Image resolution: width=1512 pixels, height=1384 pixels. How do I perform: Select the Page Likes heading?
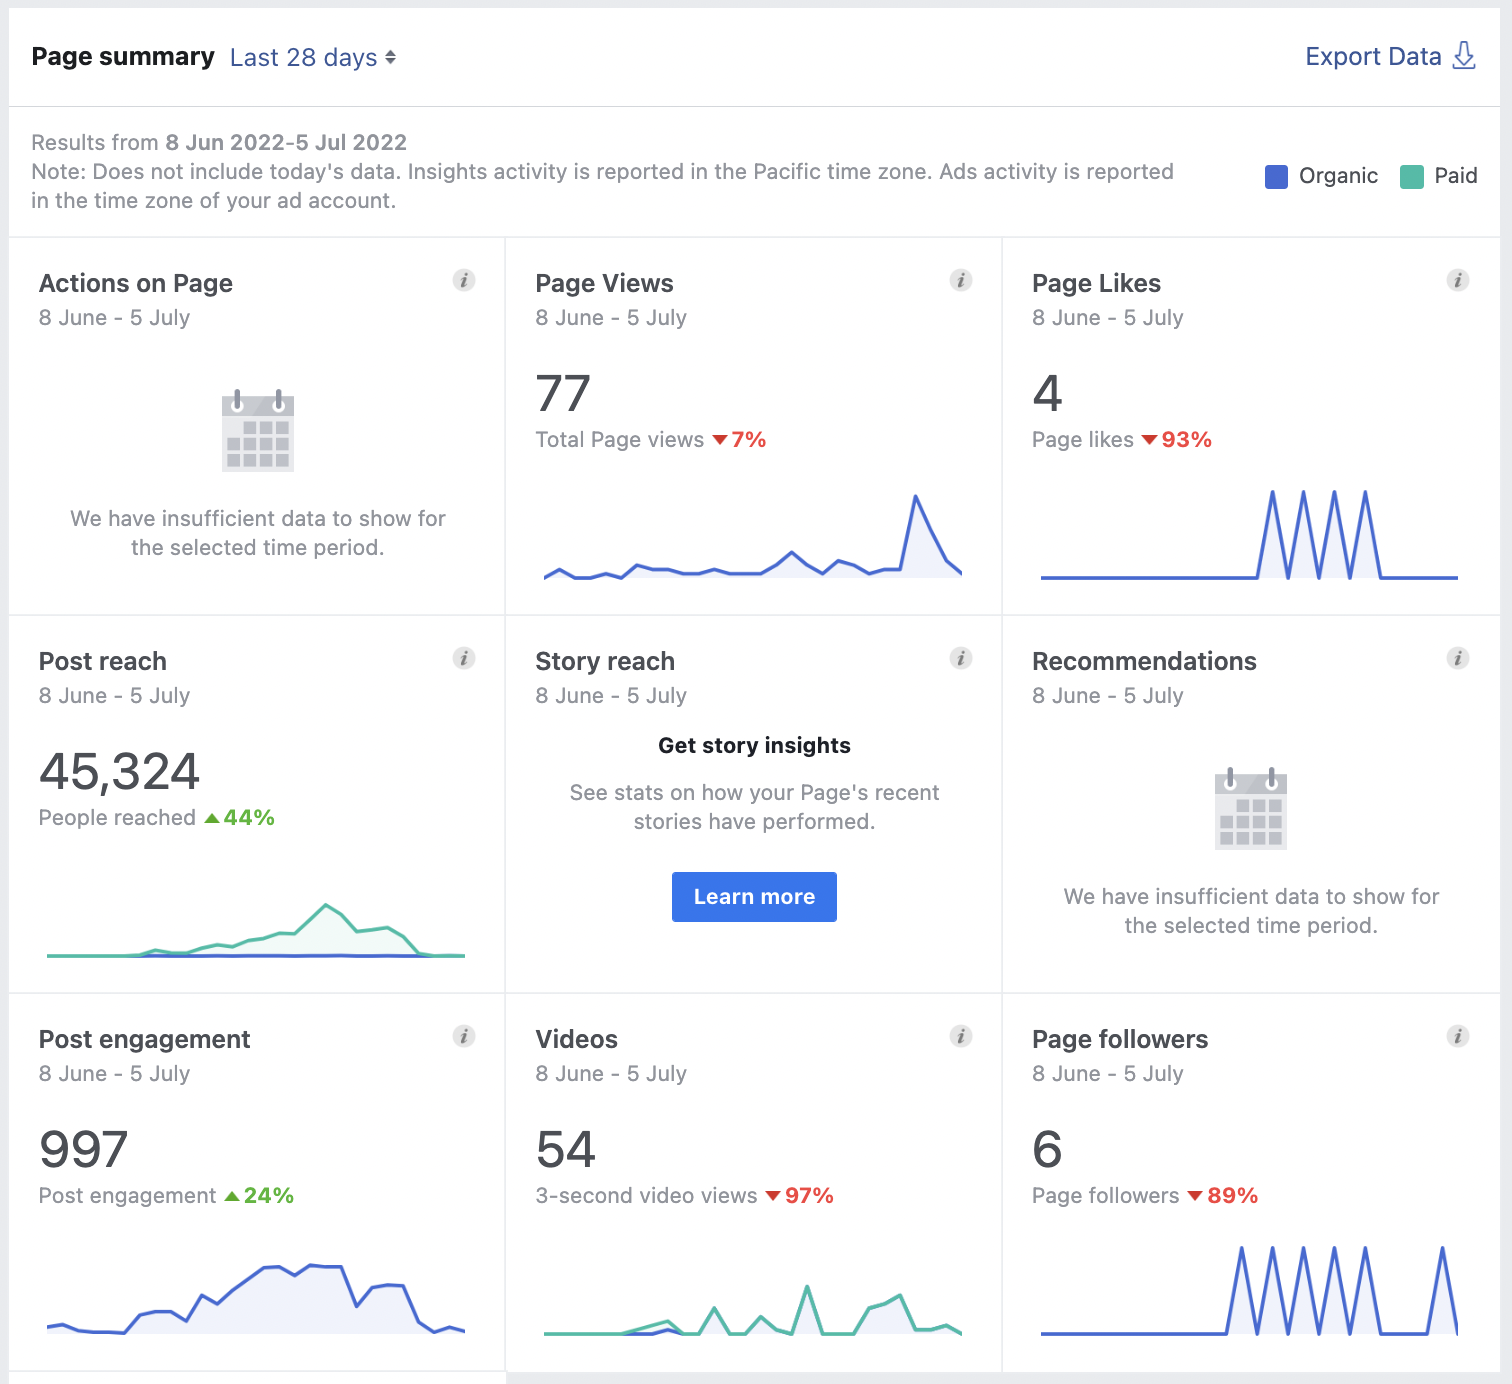click(x=1096, y=284)
